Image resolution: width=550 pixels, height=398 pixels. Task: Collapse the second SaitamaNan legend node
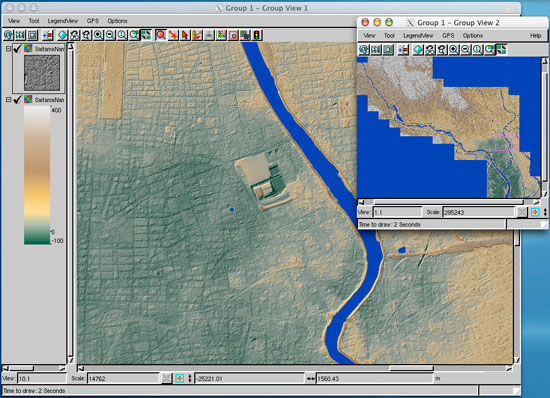[8, 100]
